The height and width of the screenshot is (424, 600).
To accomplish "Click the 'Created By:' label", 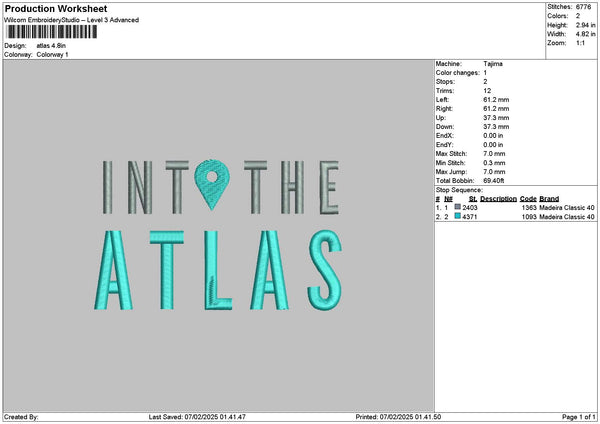I will [21, 417].
